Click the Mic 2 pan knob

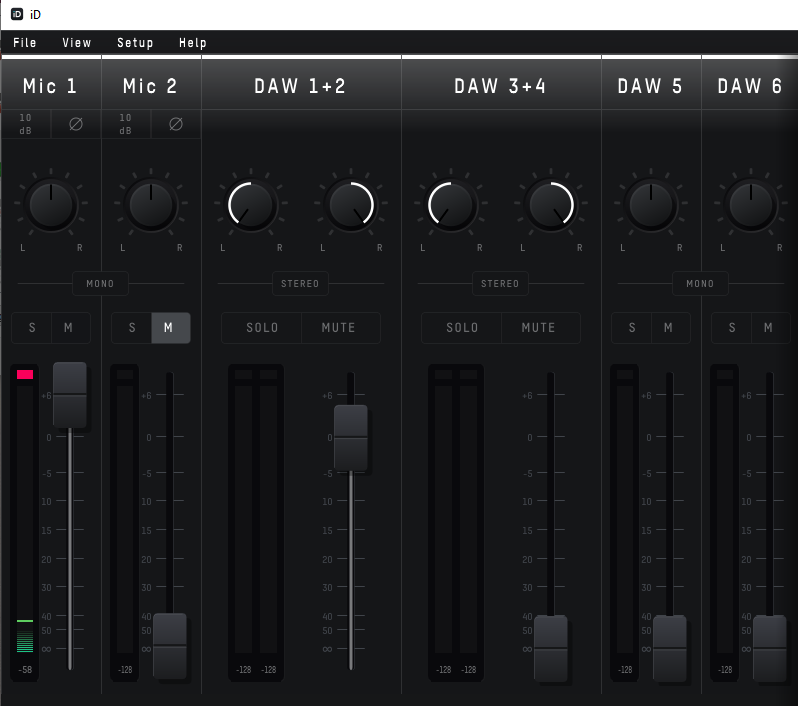coord(151,205)
